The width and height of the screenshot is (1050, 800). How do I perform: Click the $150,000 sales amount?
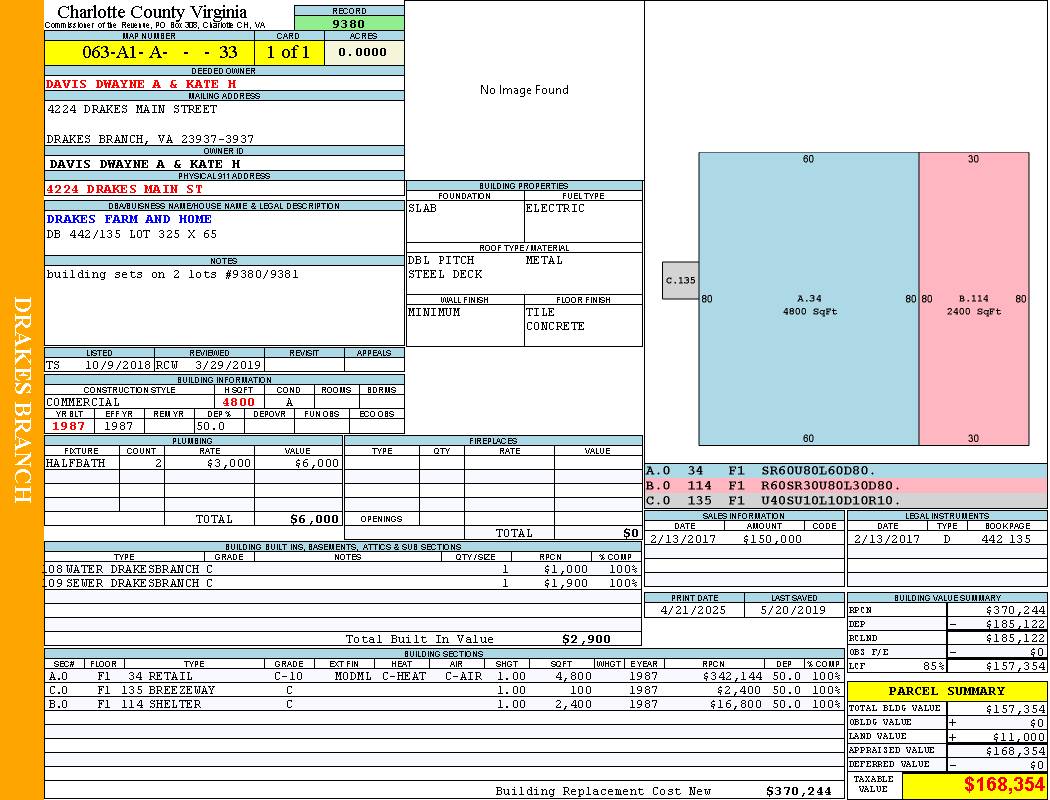click(x=772, y=539)
